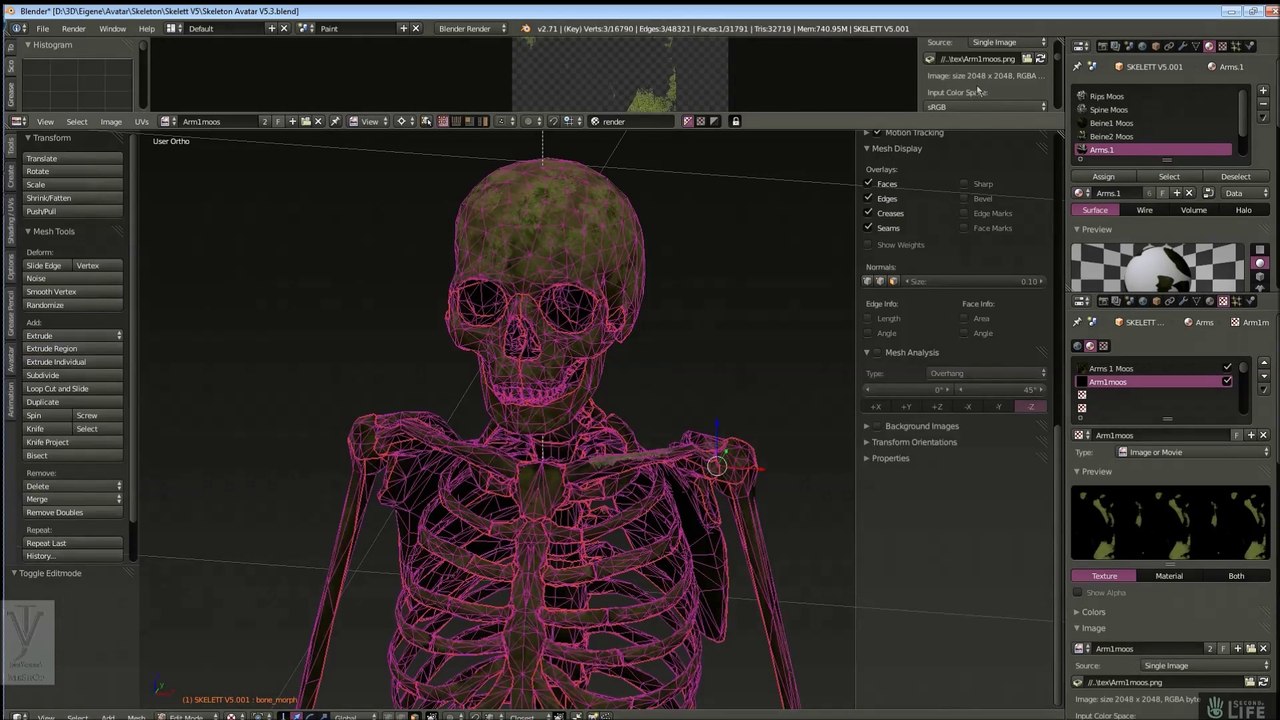Remove material slot with minus button
1280x720 pixels.
pyautogui.click(x=1263, y=104)
